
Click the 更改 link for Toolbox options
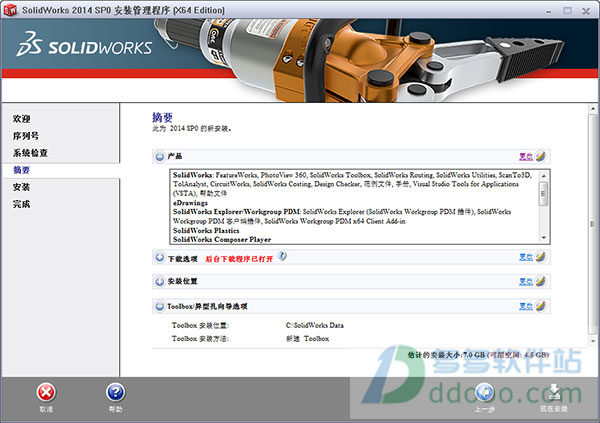(526, 306)
